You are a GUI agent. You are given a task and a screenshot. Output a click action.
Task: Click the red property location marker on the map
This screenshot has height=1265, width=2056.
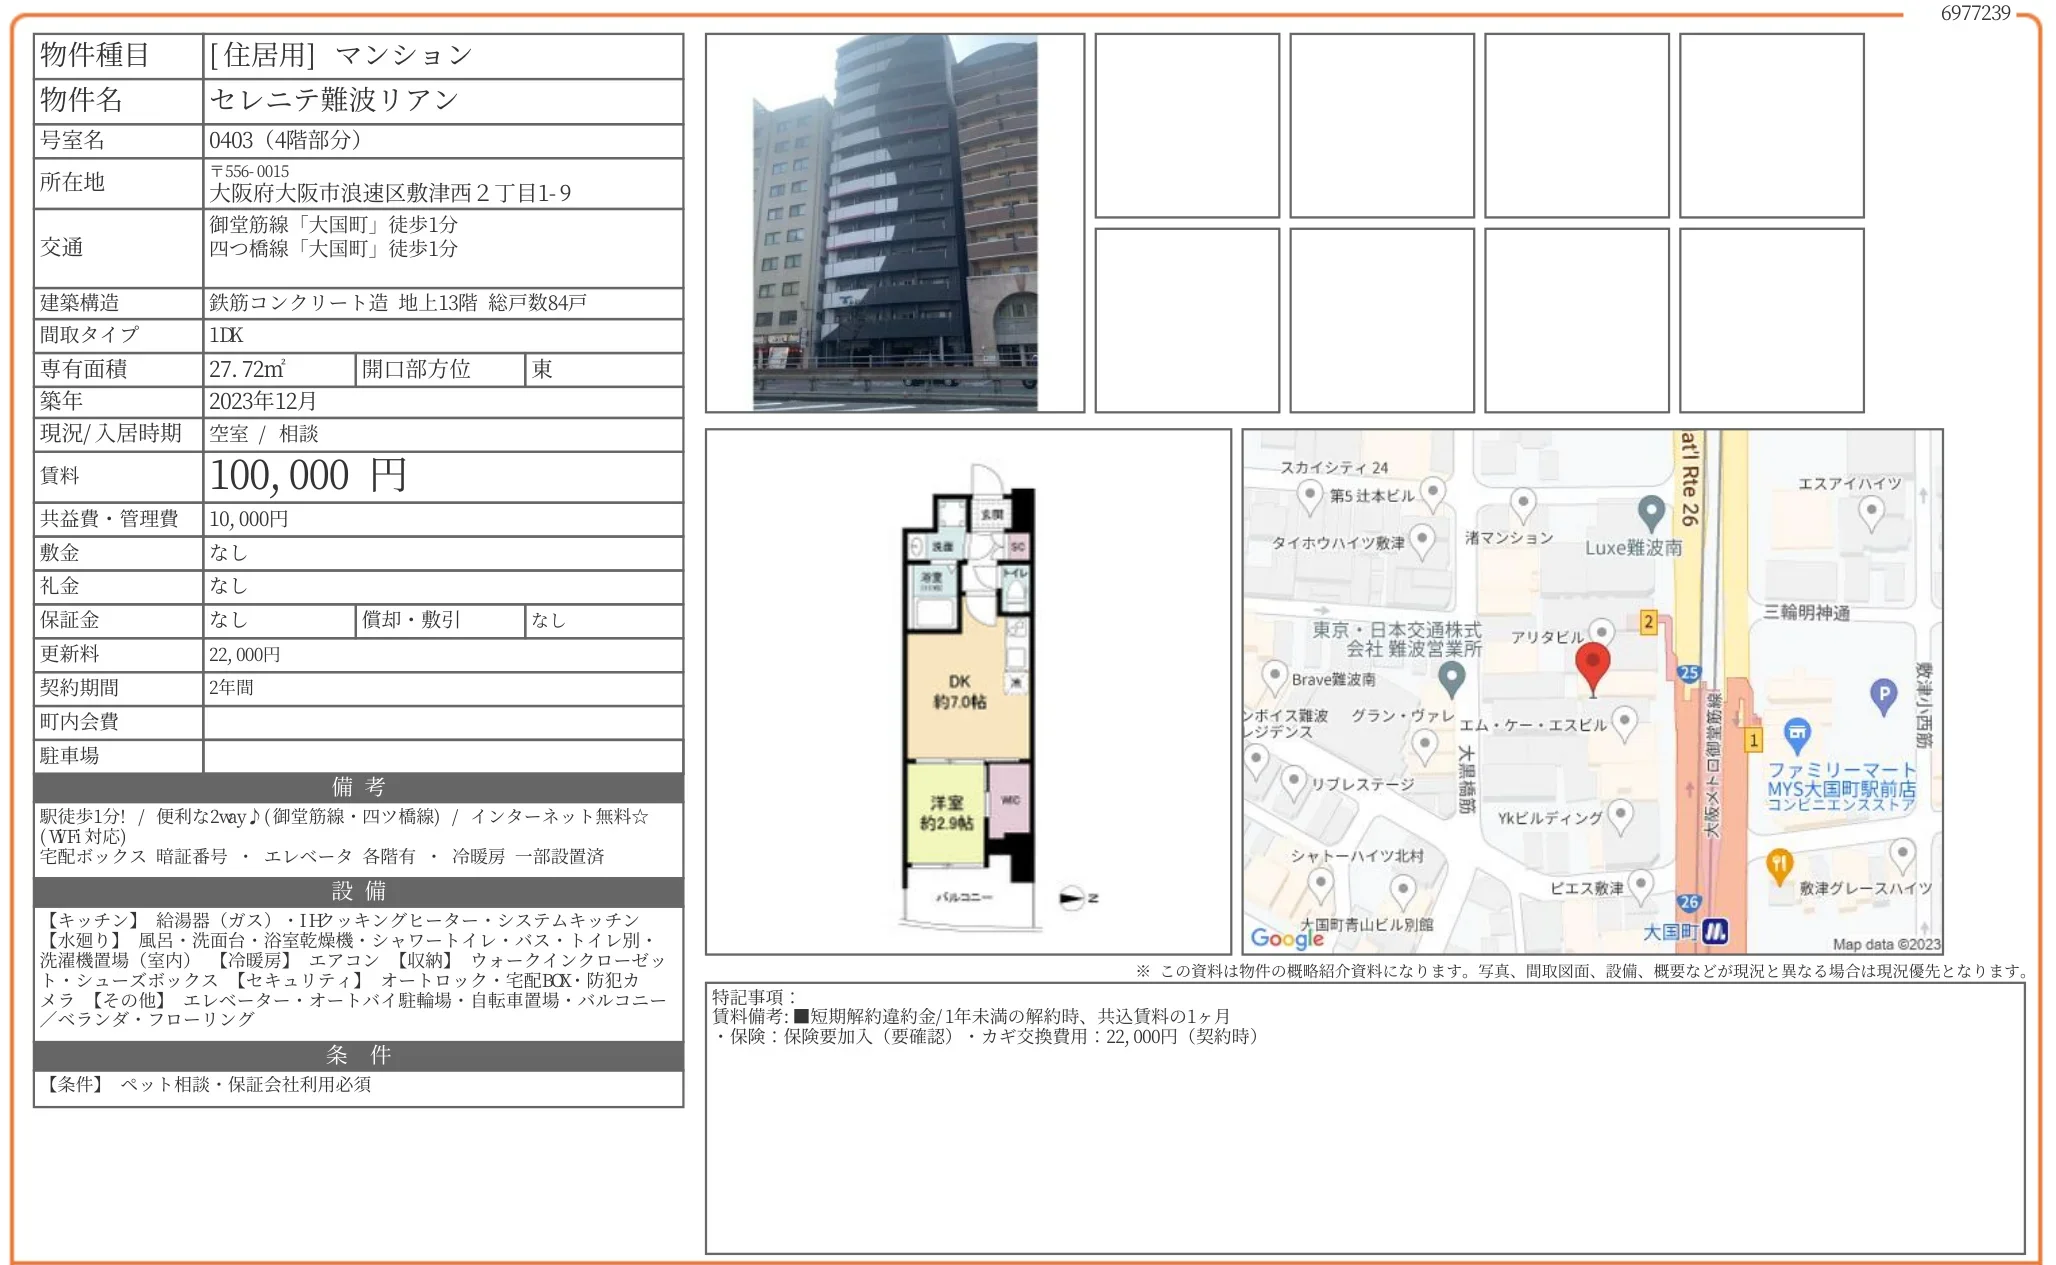1594,663
